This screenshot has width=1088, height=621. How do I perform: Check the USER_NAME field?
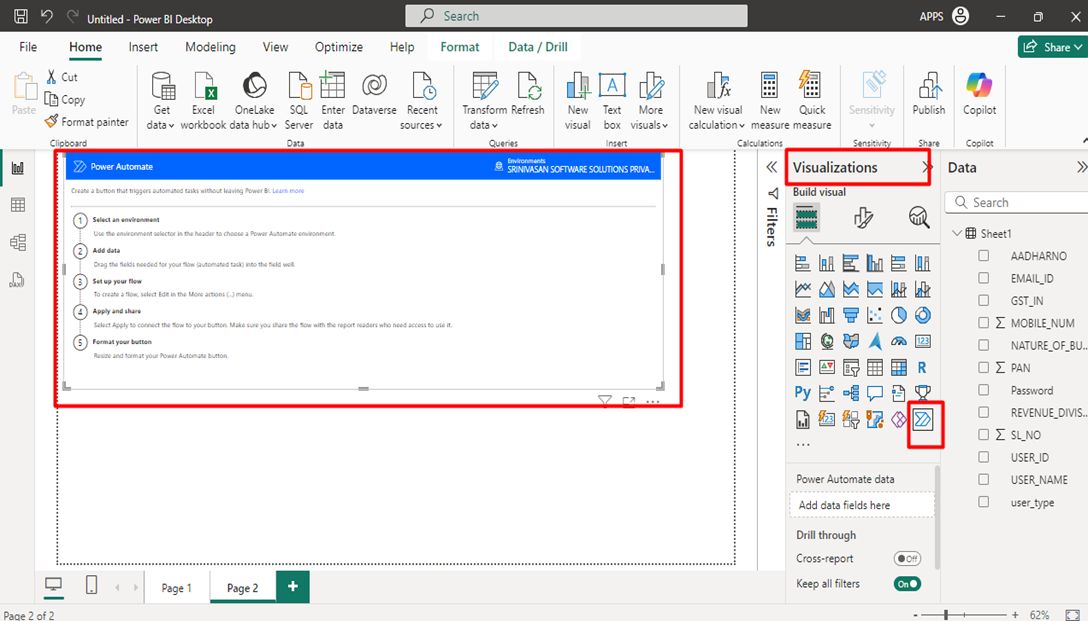(983, 479)
